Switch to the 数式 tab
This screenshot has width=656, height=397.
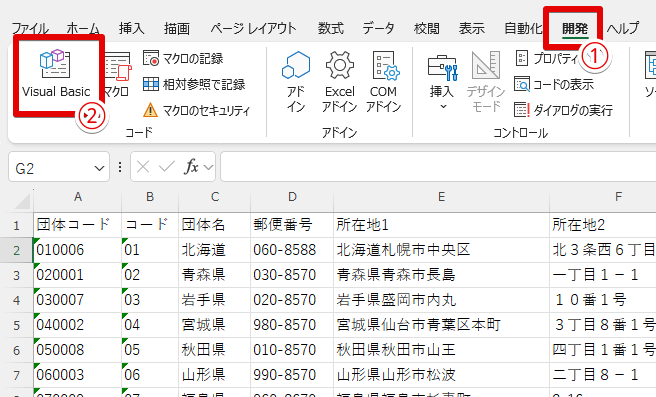tap(331, 28)
